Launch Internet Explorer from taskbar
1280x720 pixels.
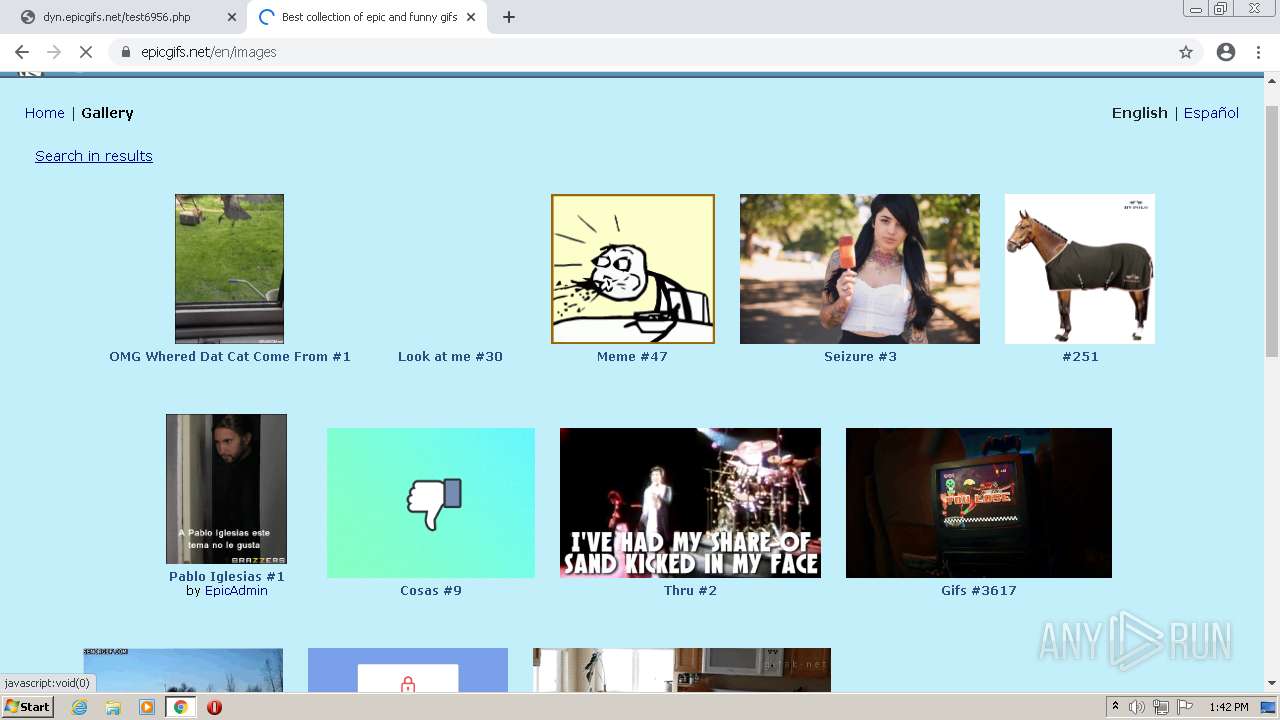point(80,707)
